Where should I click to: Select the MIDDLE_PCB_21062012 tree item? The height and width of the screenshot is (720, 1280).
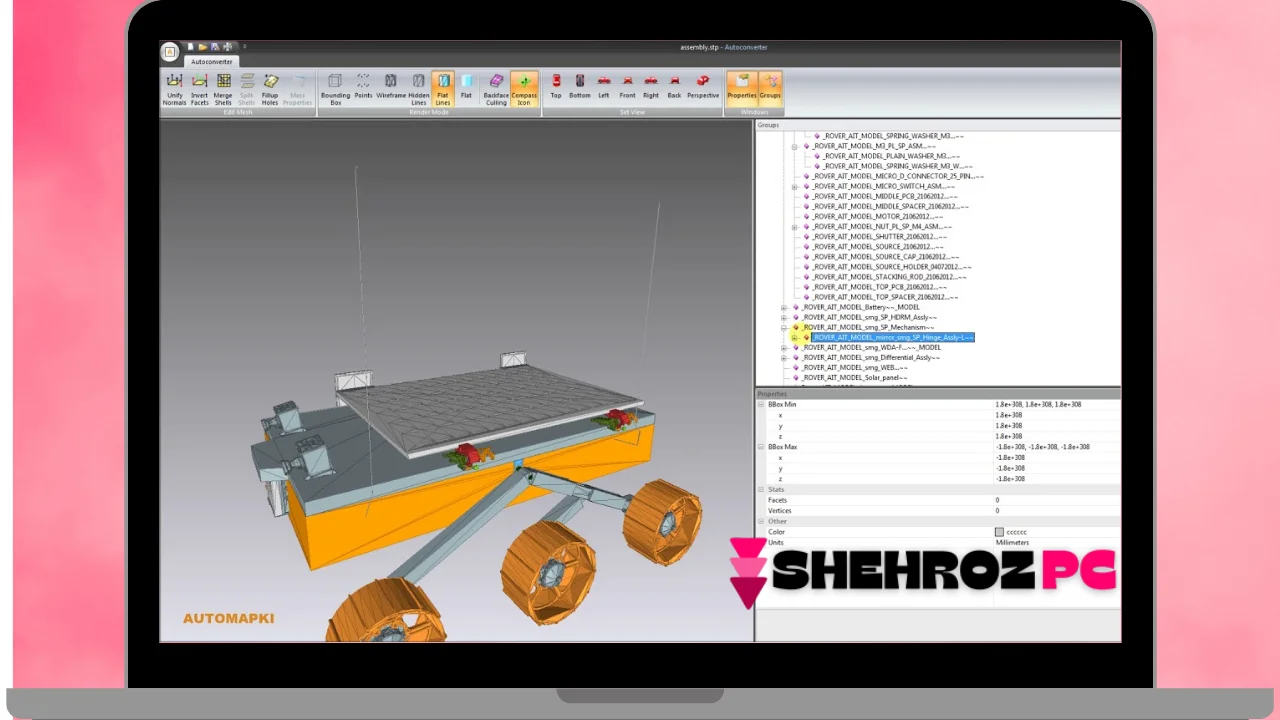[x=884, y=196]
